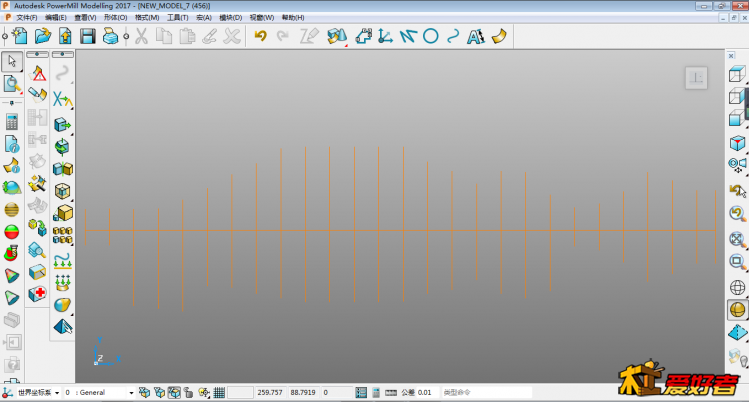Select the text annotation tool
The width and height of the screenshot is (749, 402).
(x=476, y=36)
